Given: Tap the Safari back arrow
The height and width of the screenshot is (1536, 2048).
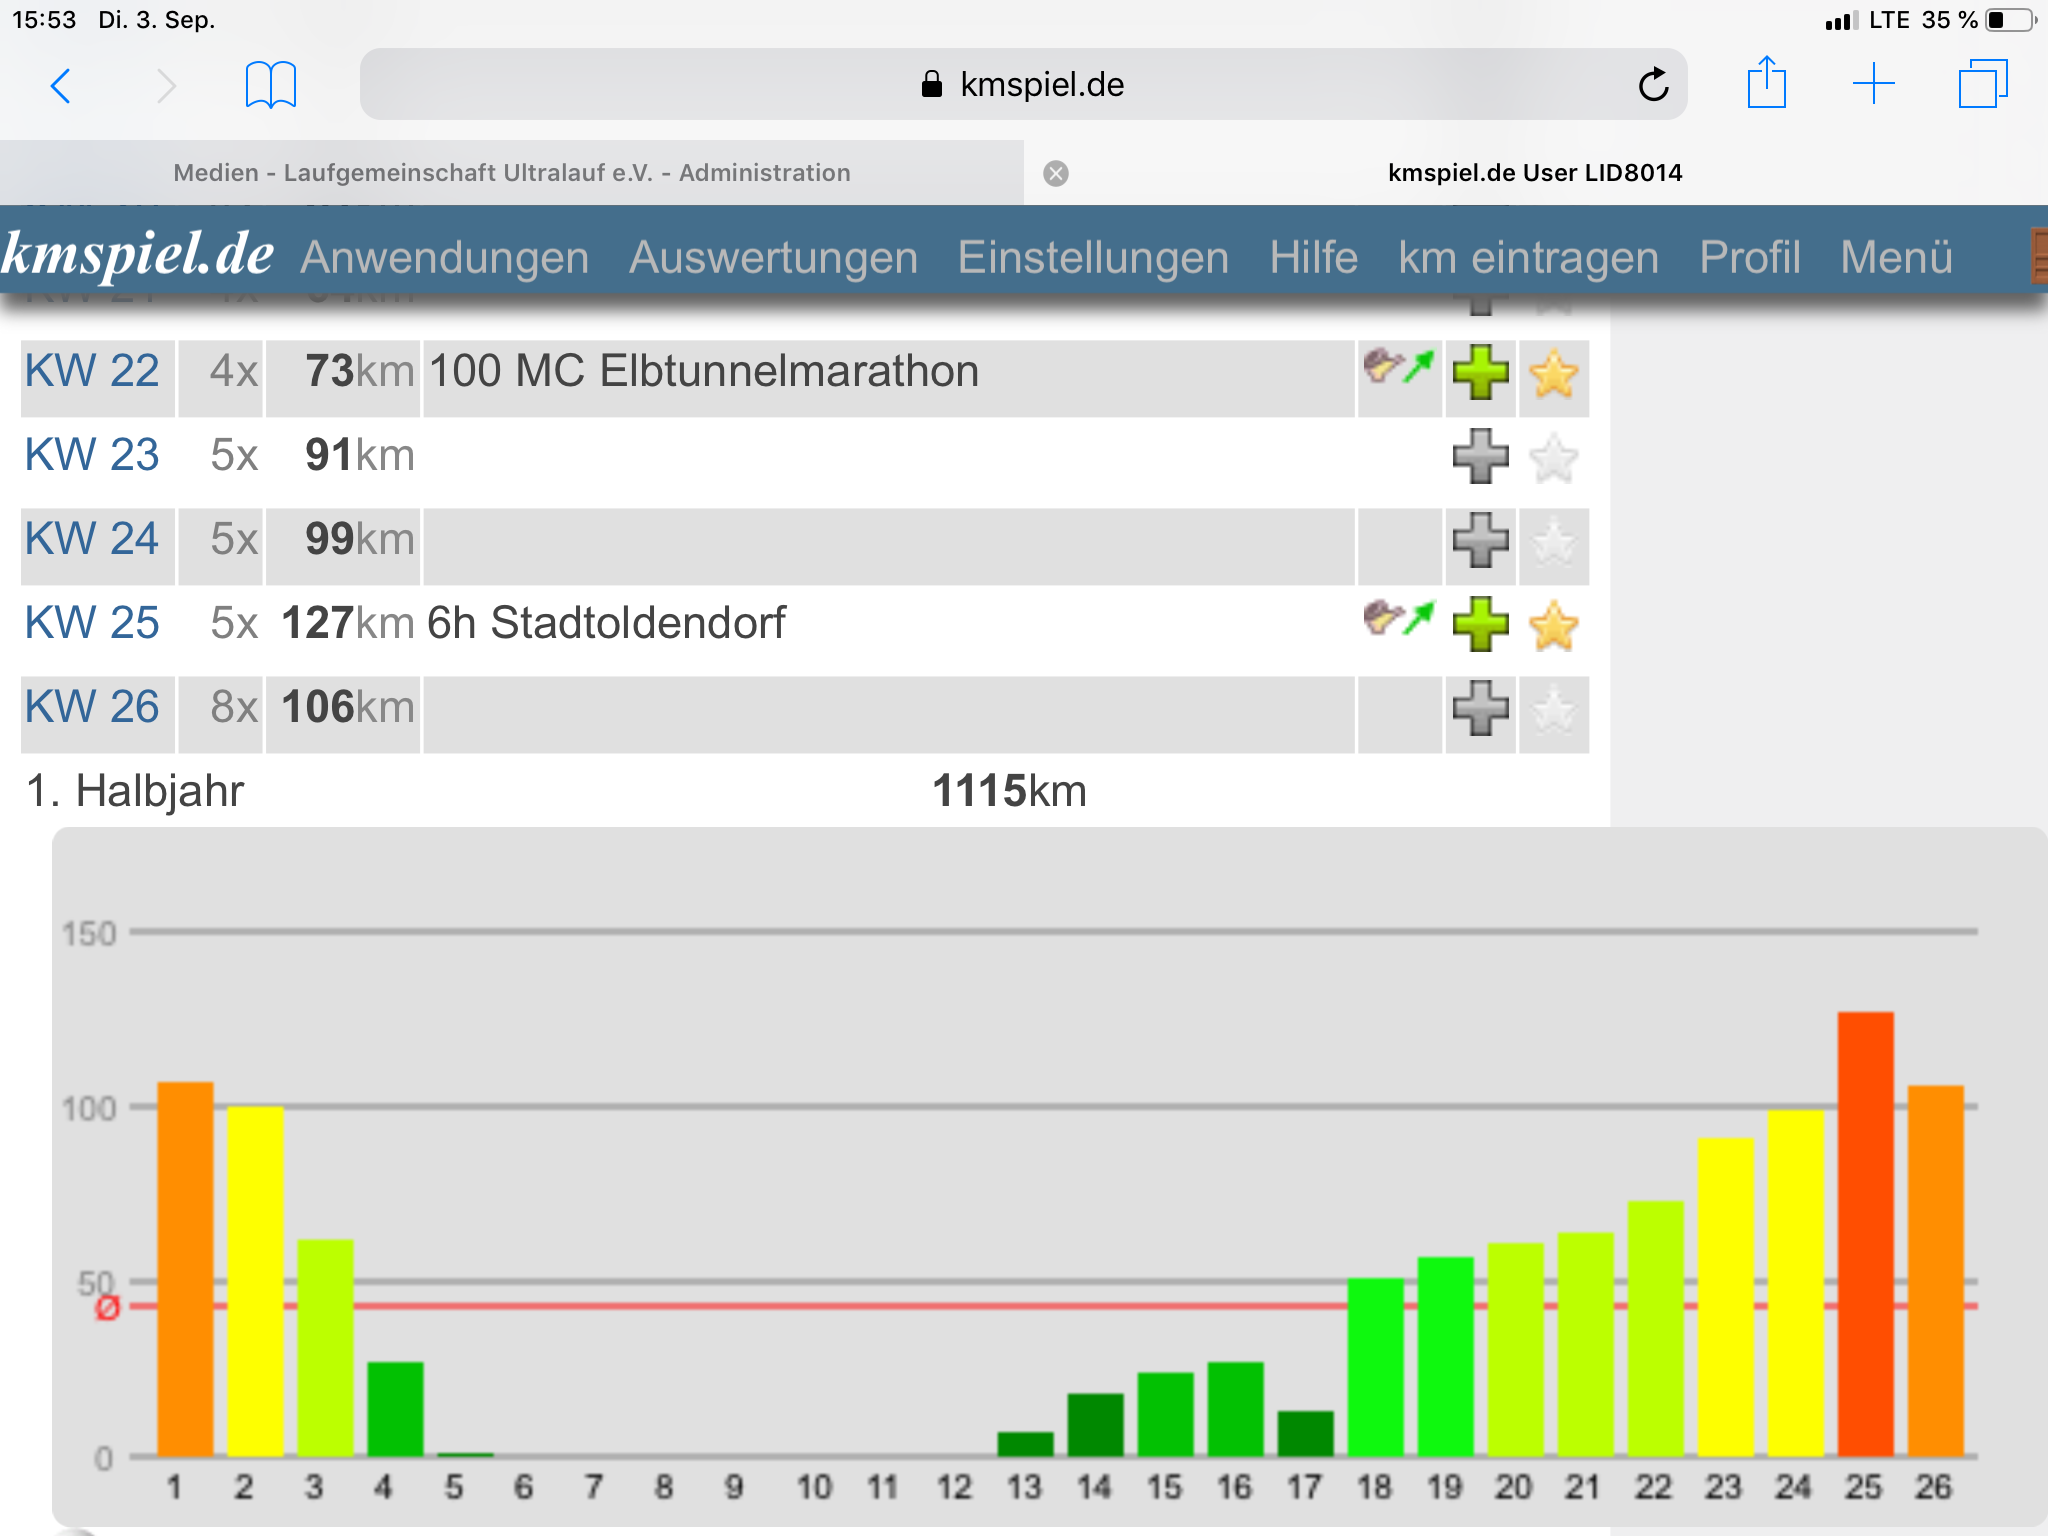Looking at the screenshot, I should point(61,86).
